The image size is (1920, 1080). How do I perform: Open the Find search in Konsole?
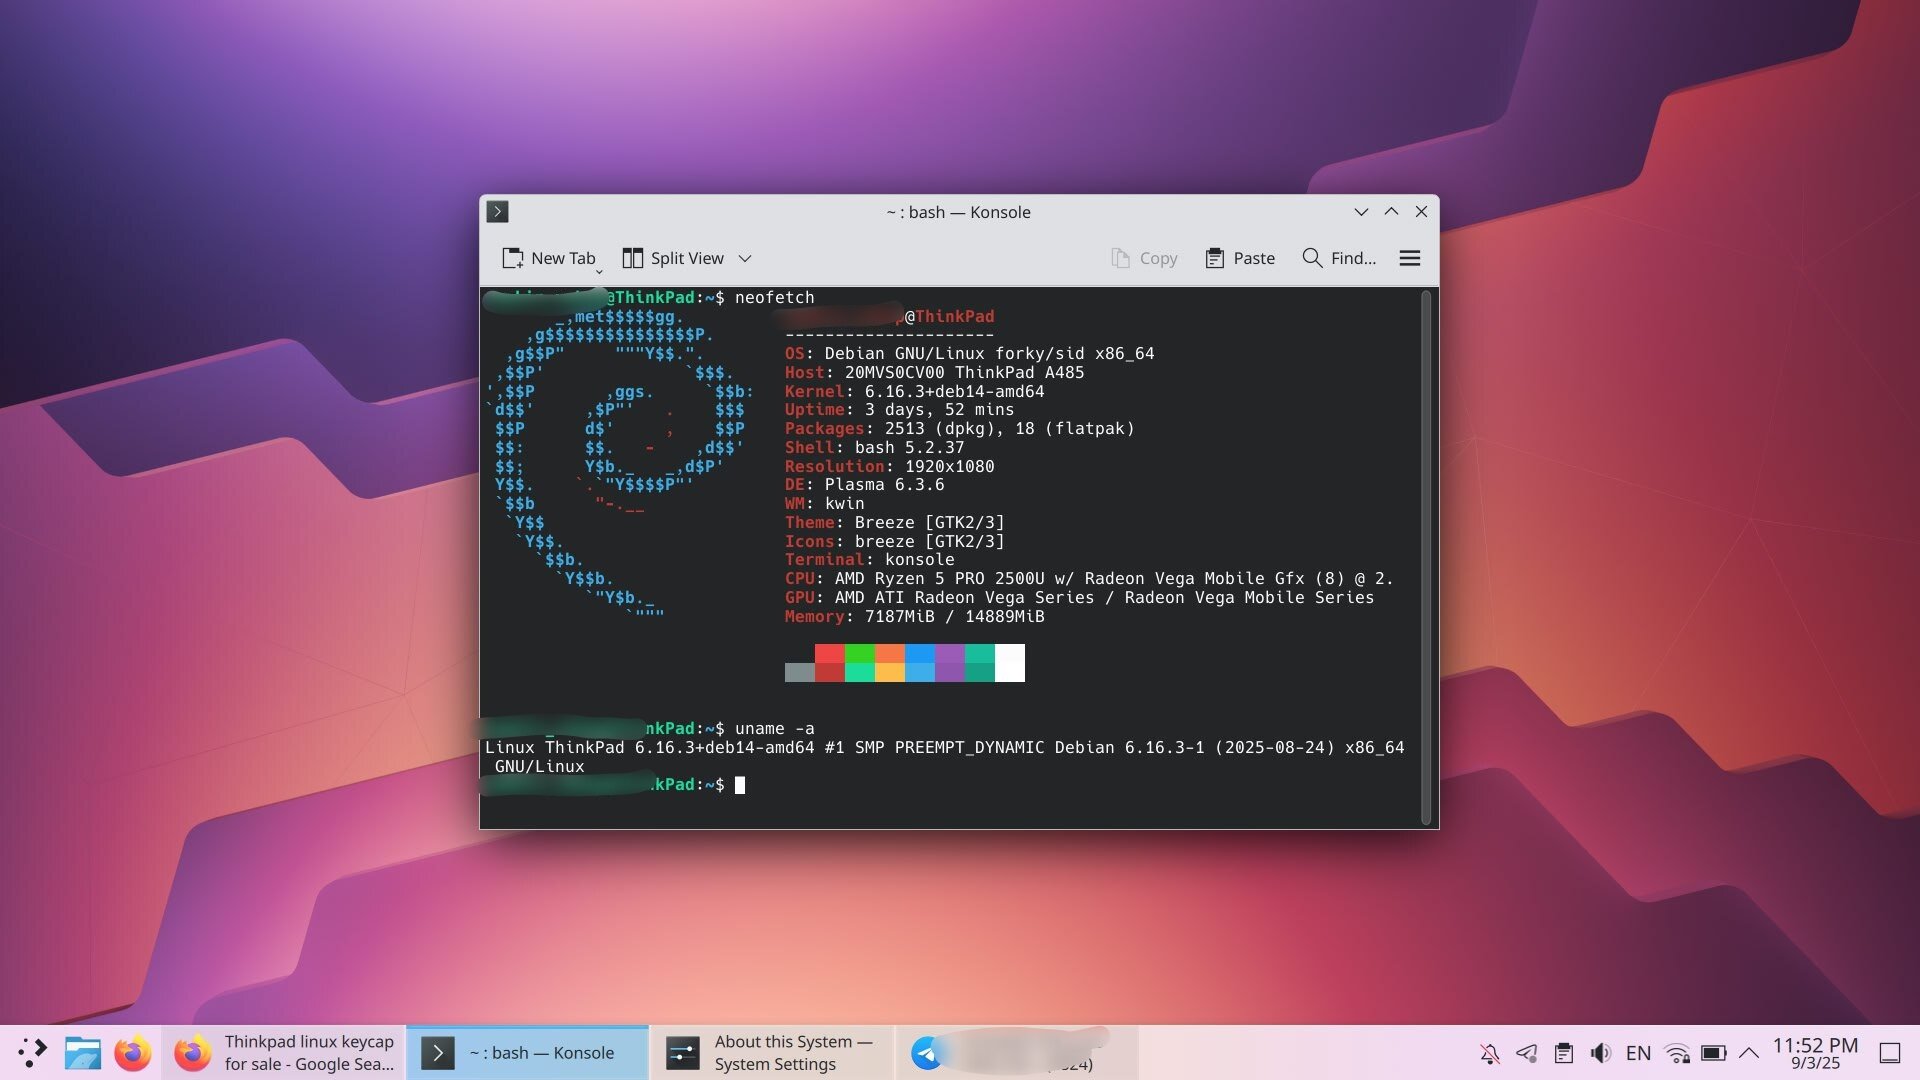pos(1339,258)
